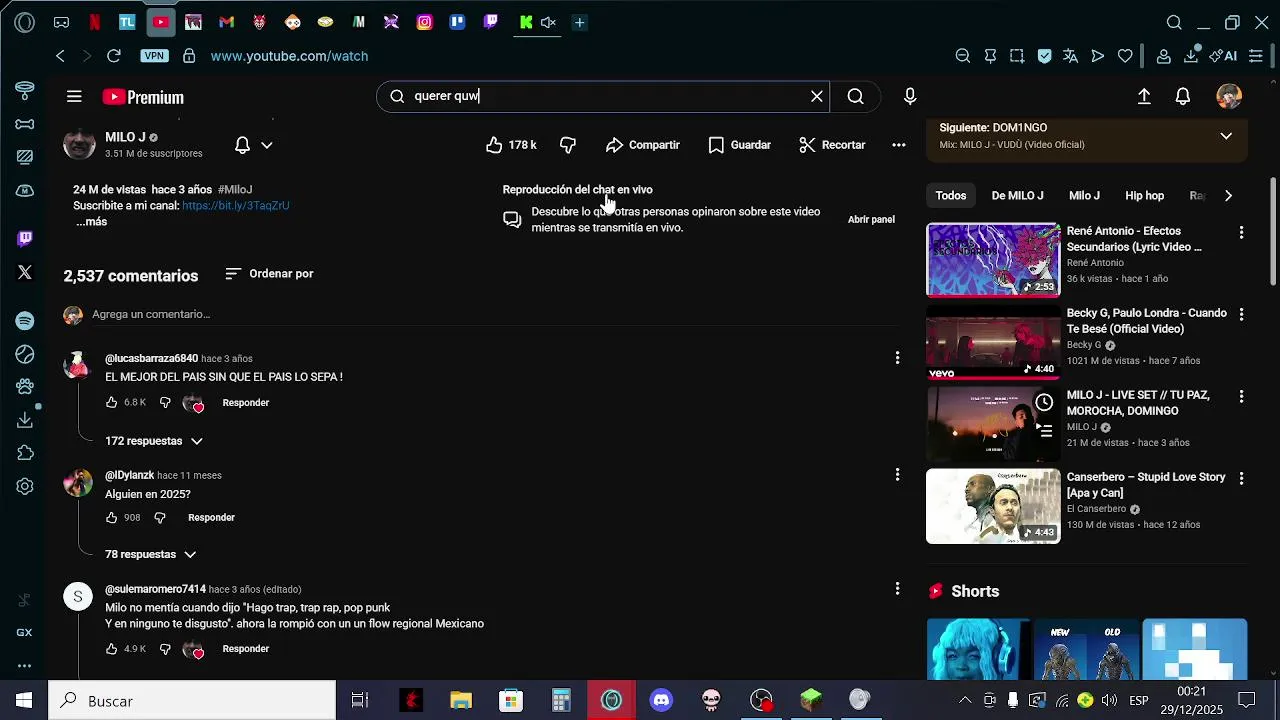The image size is (1280, 720).
Task: Save the video with Guardar
Action: 739,145
